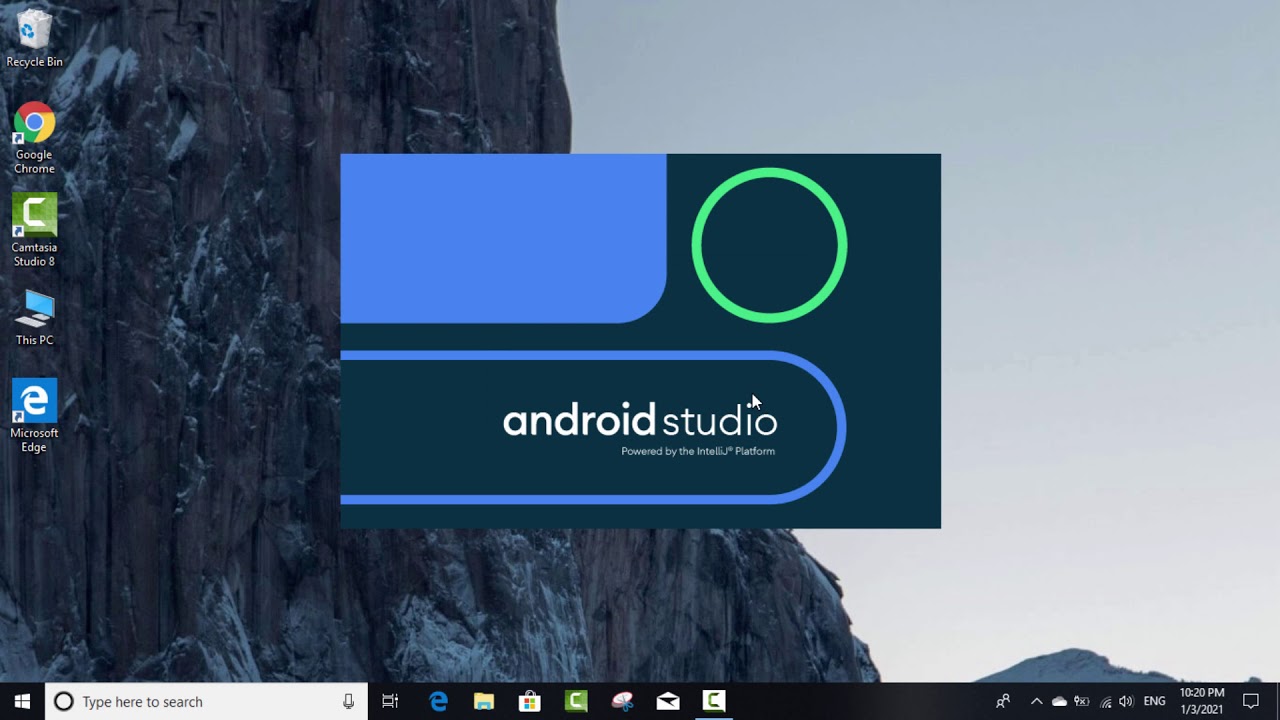The height and width of the screenshot is (720, 1280).
Task: Expand the hidden system tray icons
Action: [1036, 701]
